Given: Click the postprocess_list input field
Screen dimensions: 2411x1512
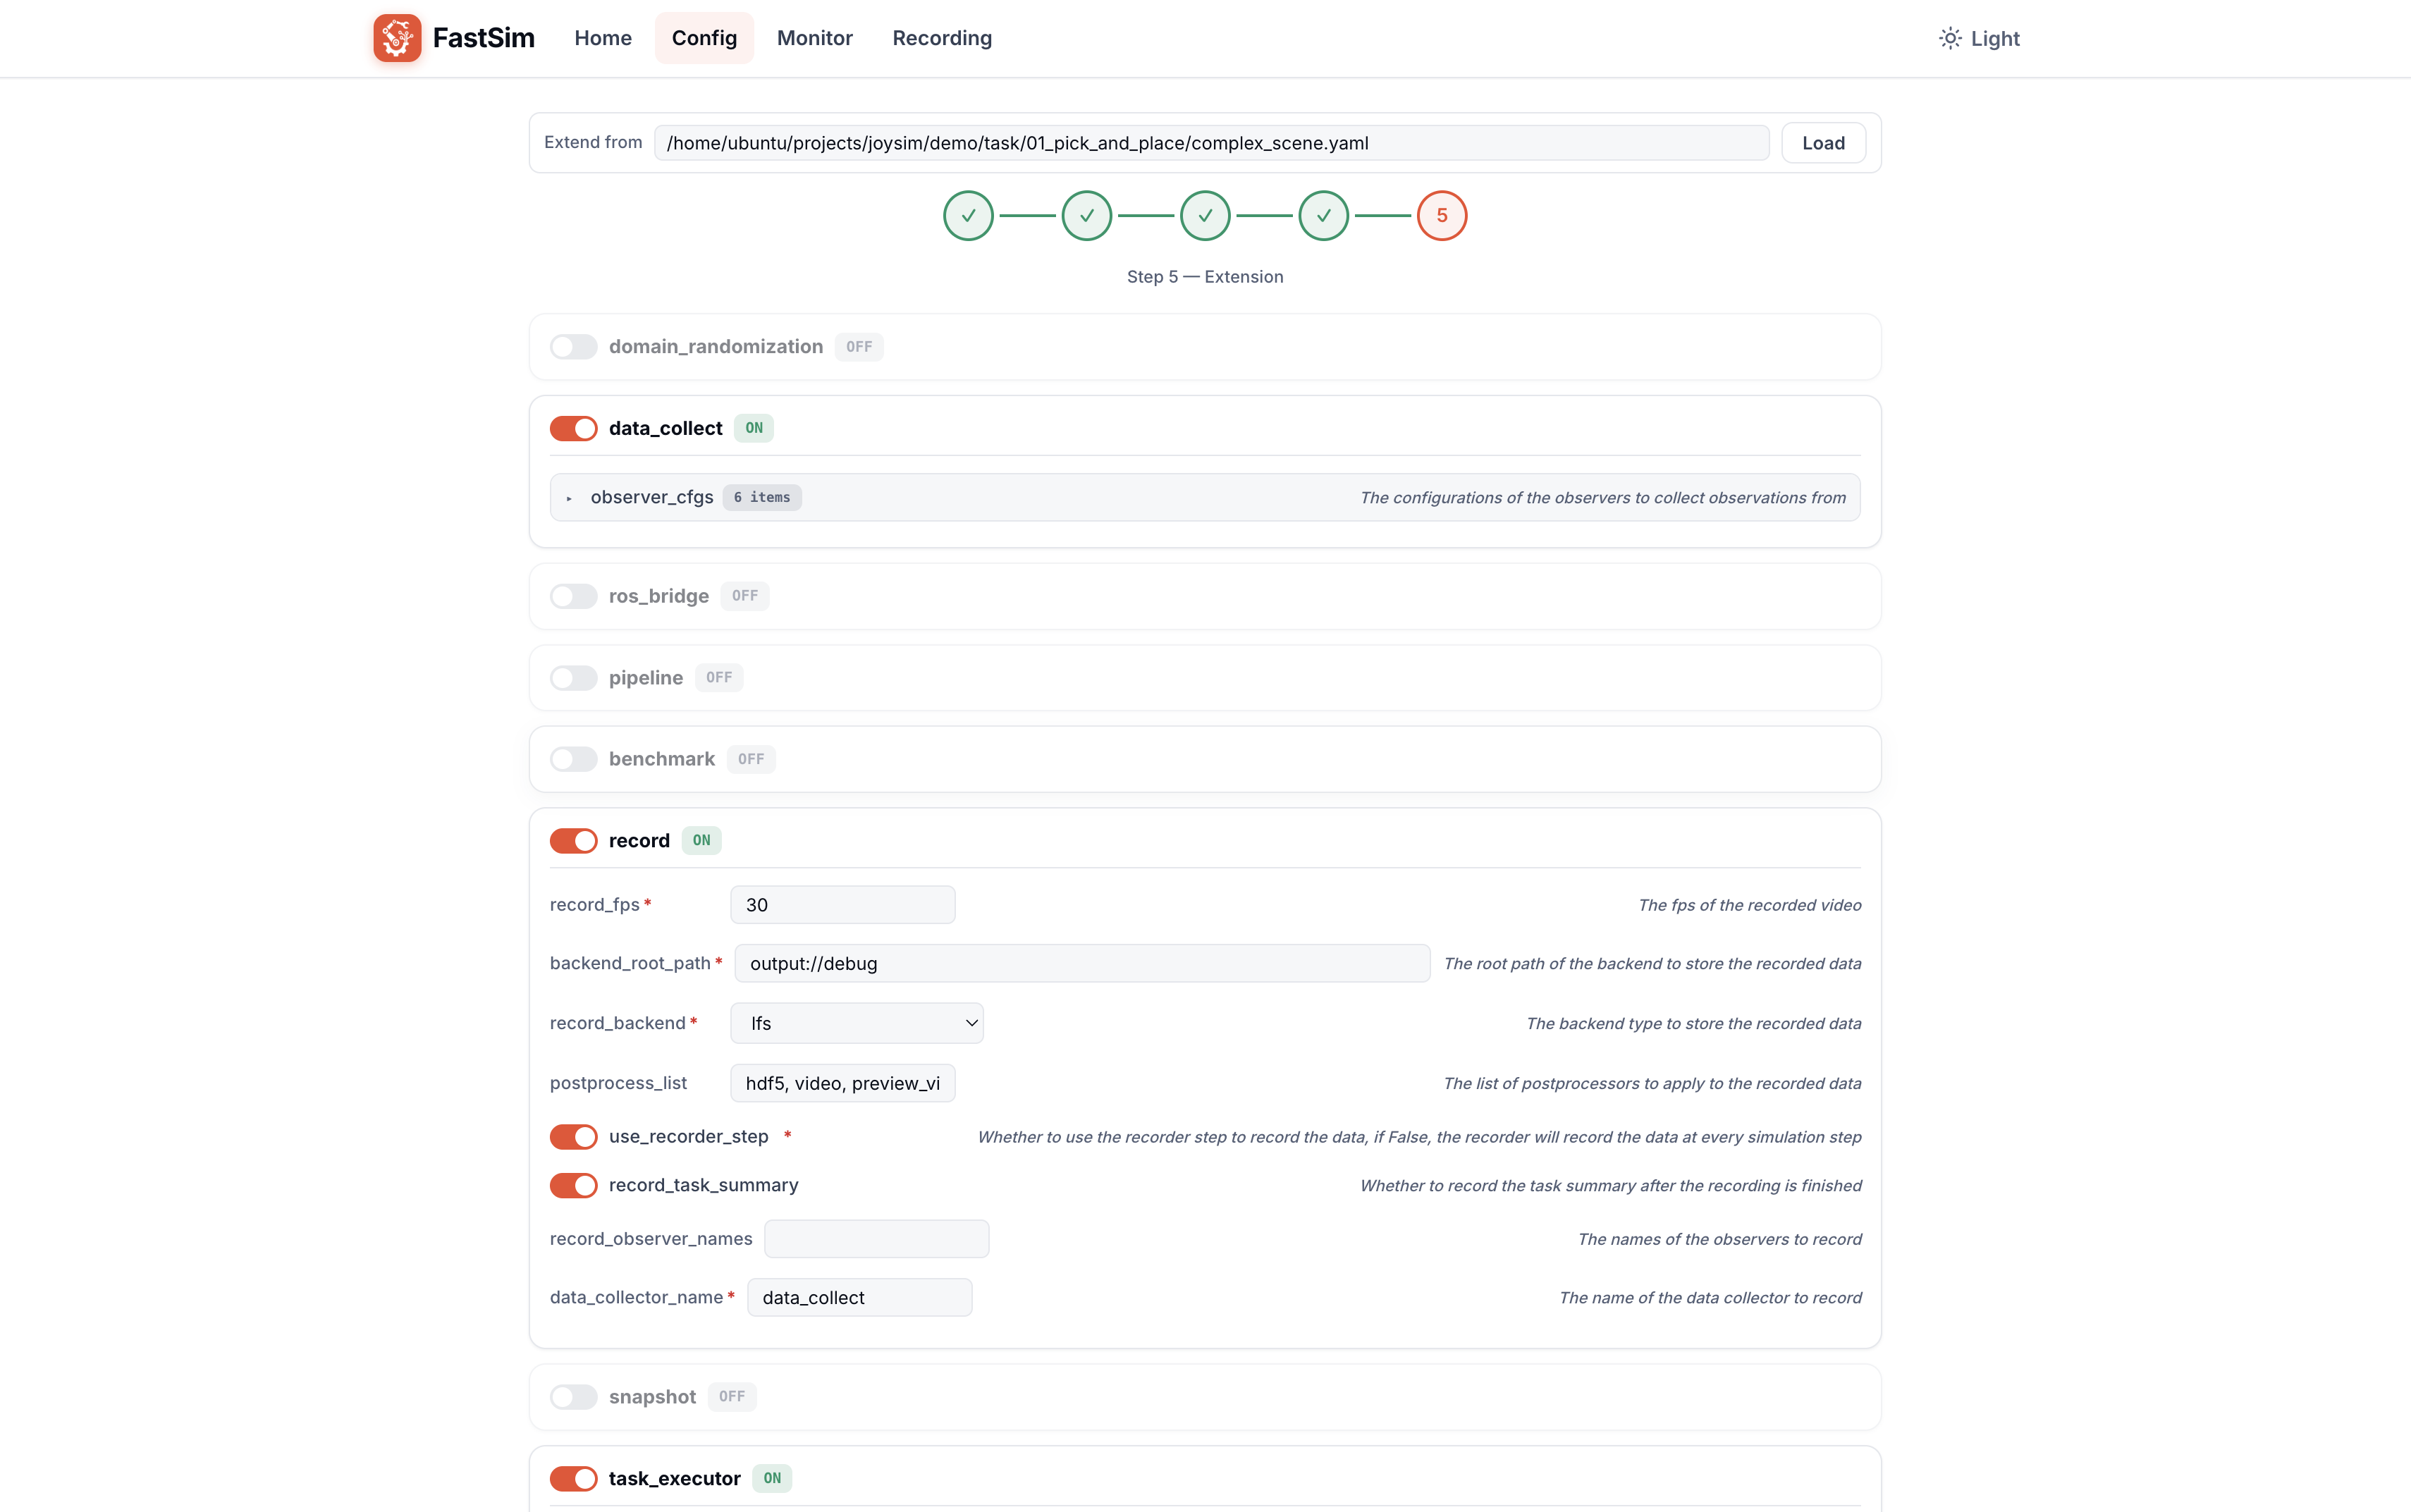Looking at the screenshot, I should pyautogui.click(x=842, y=1083).
